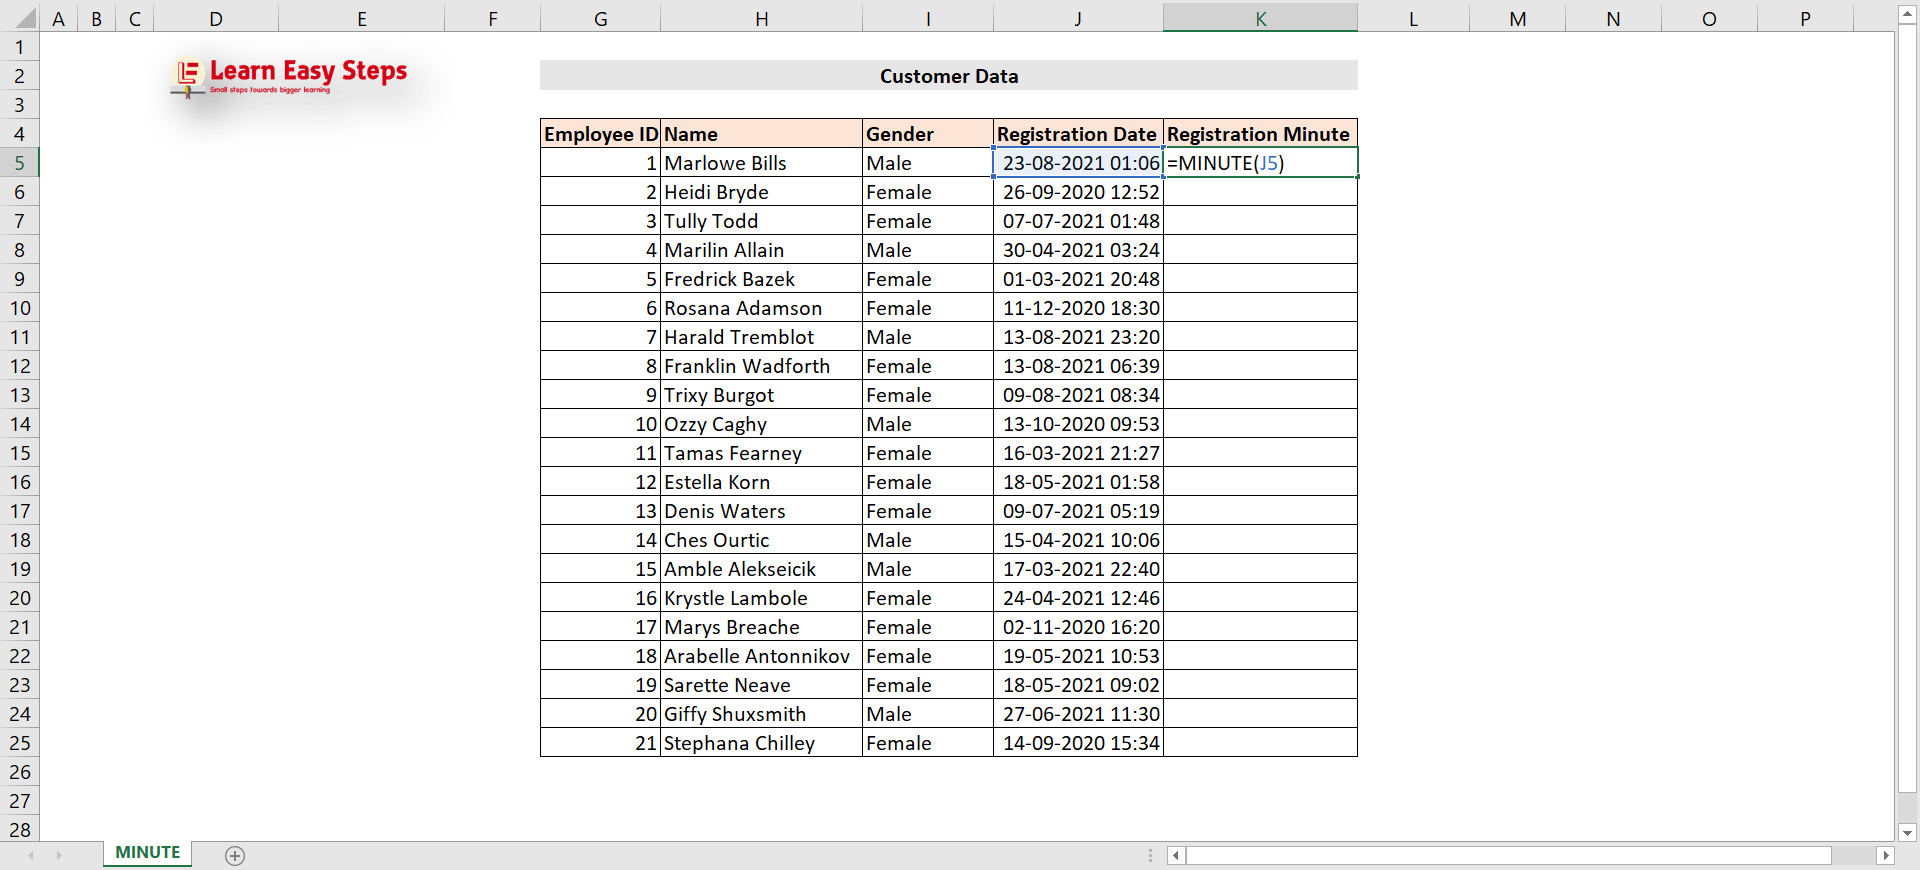Select the Heidi Bryde name cell
The height and width of the screenshot is (870, 1920).
pos(762,192)
